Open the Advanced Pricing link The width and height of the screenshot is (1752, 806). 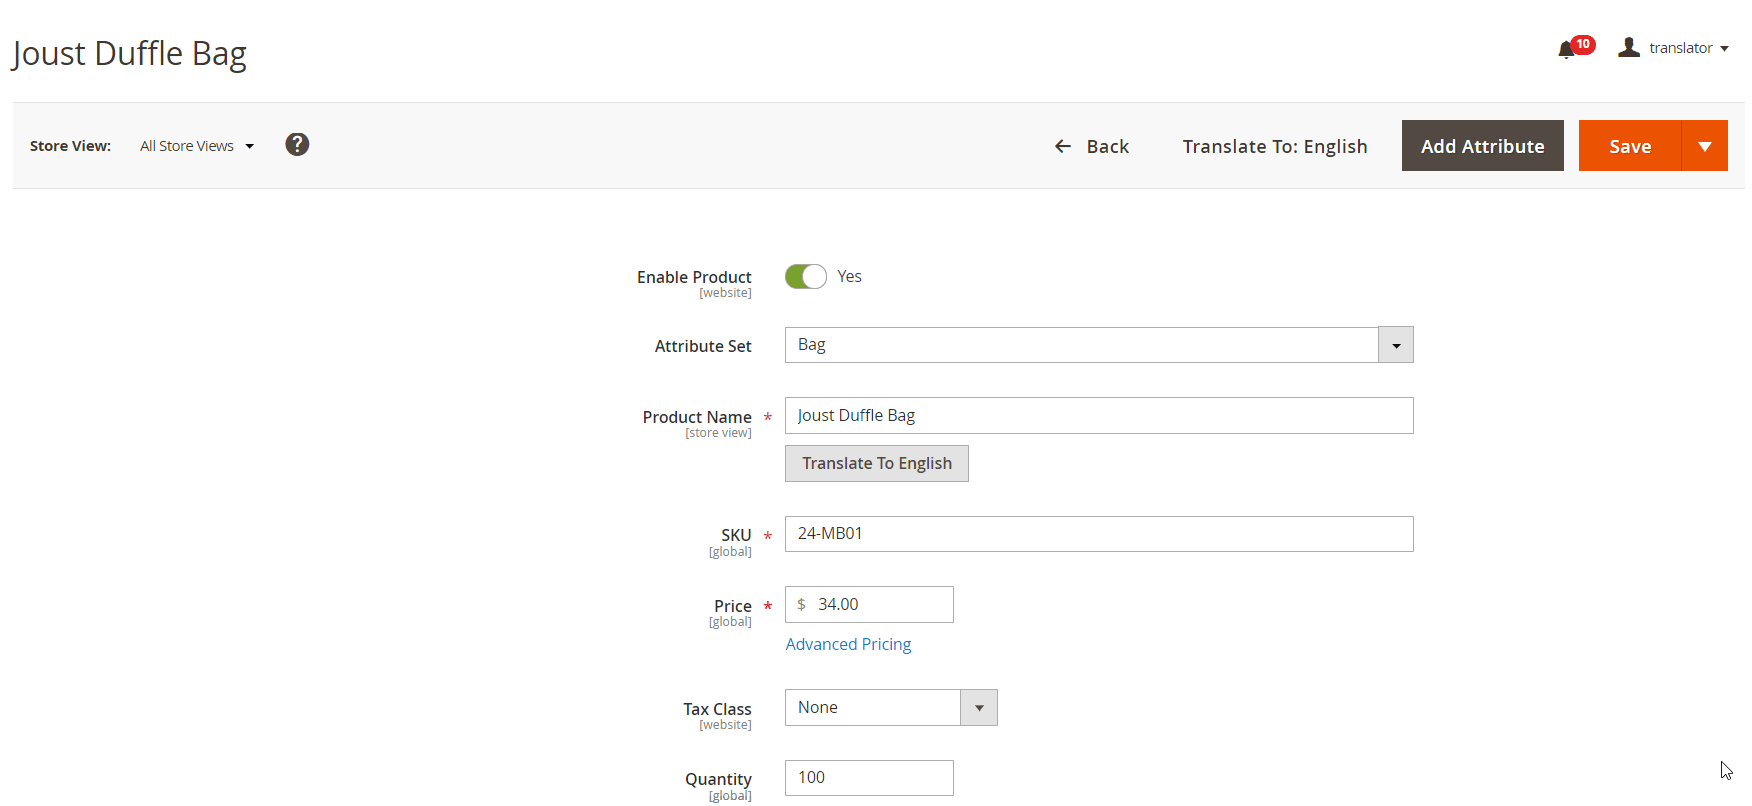click(x=848, y=644)
